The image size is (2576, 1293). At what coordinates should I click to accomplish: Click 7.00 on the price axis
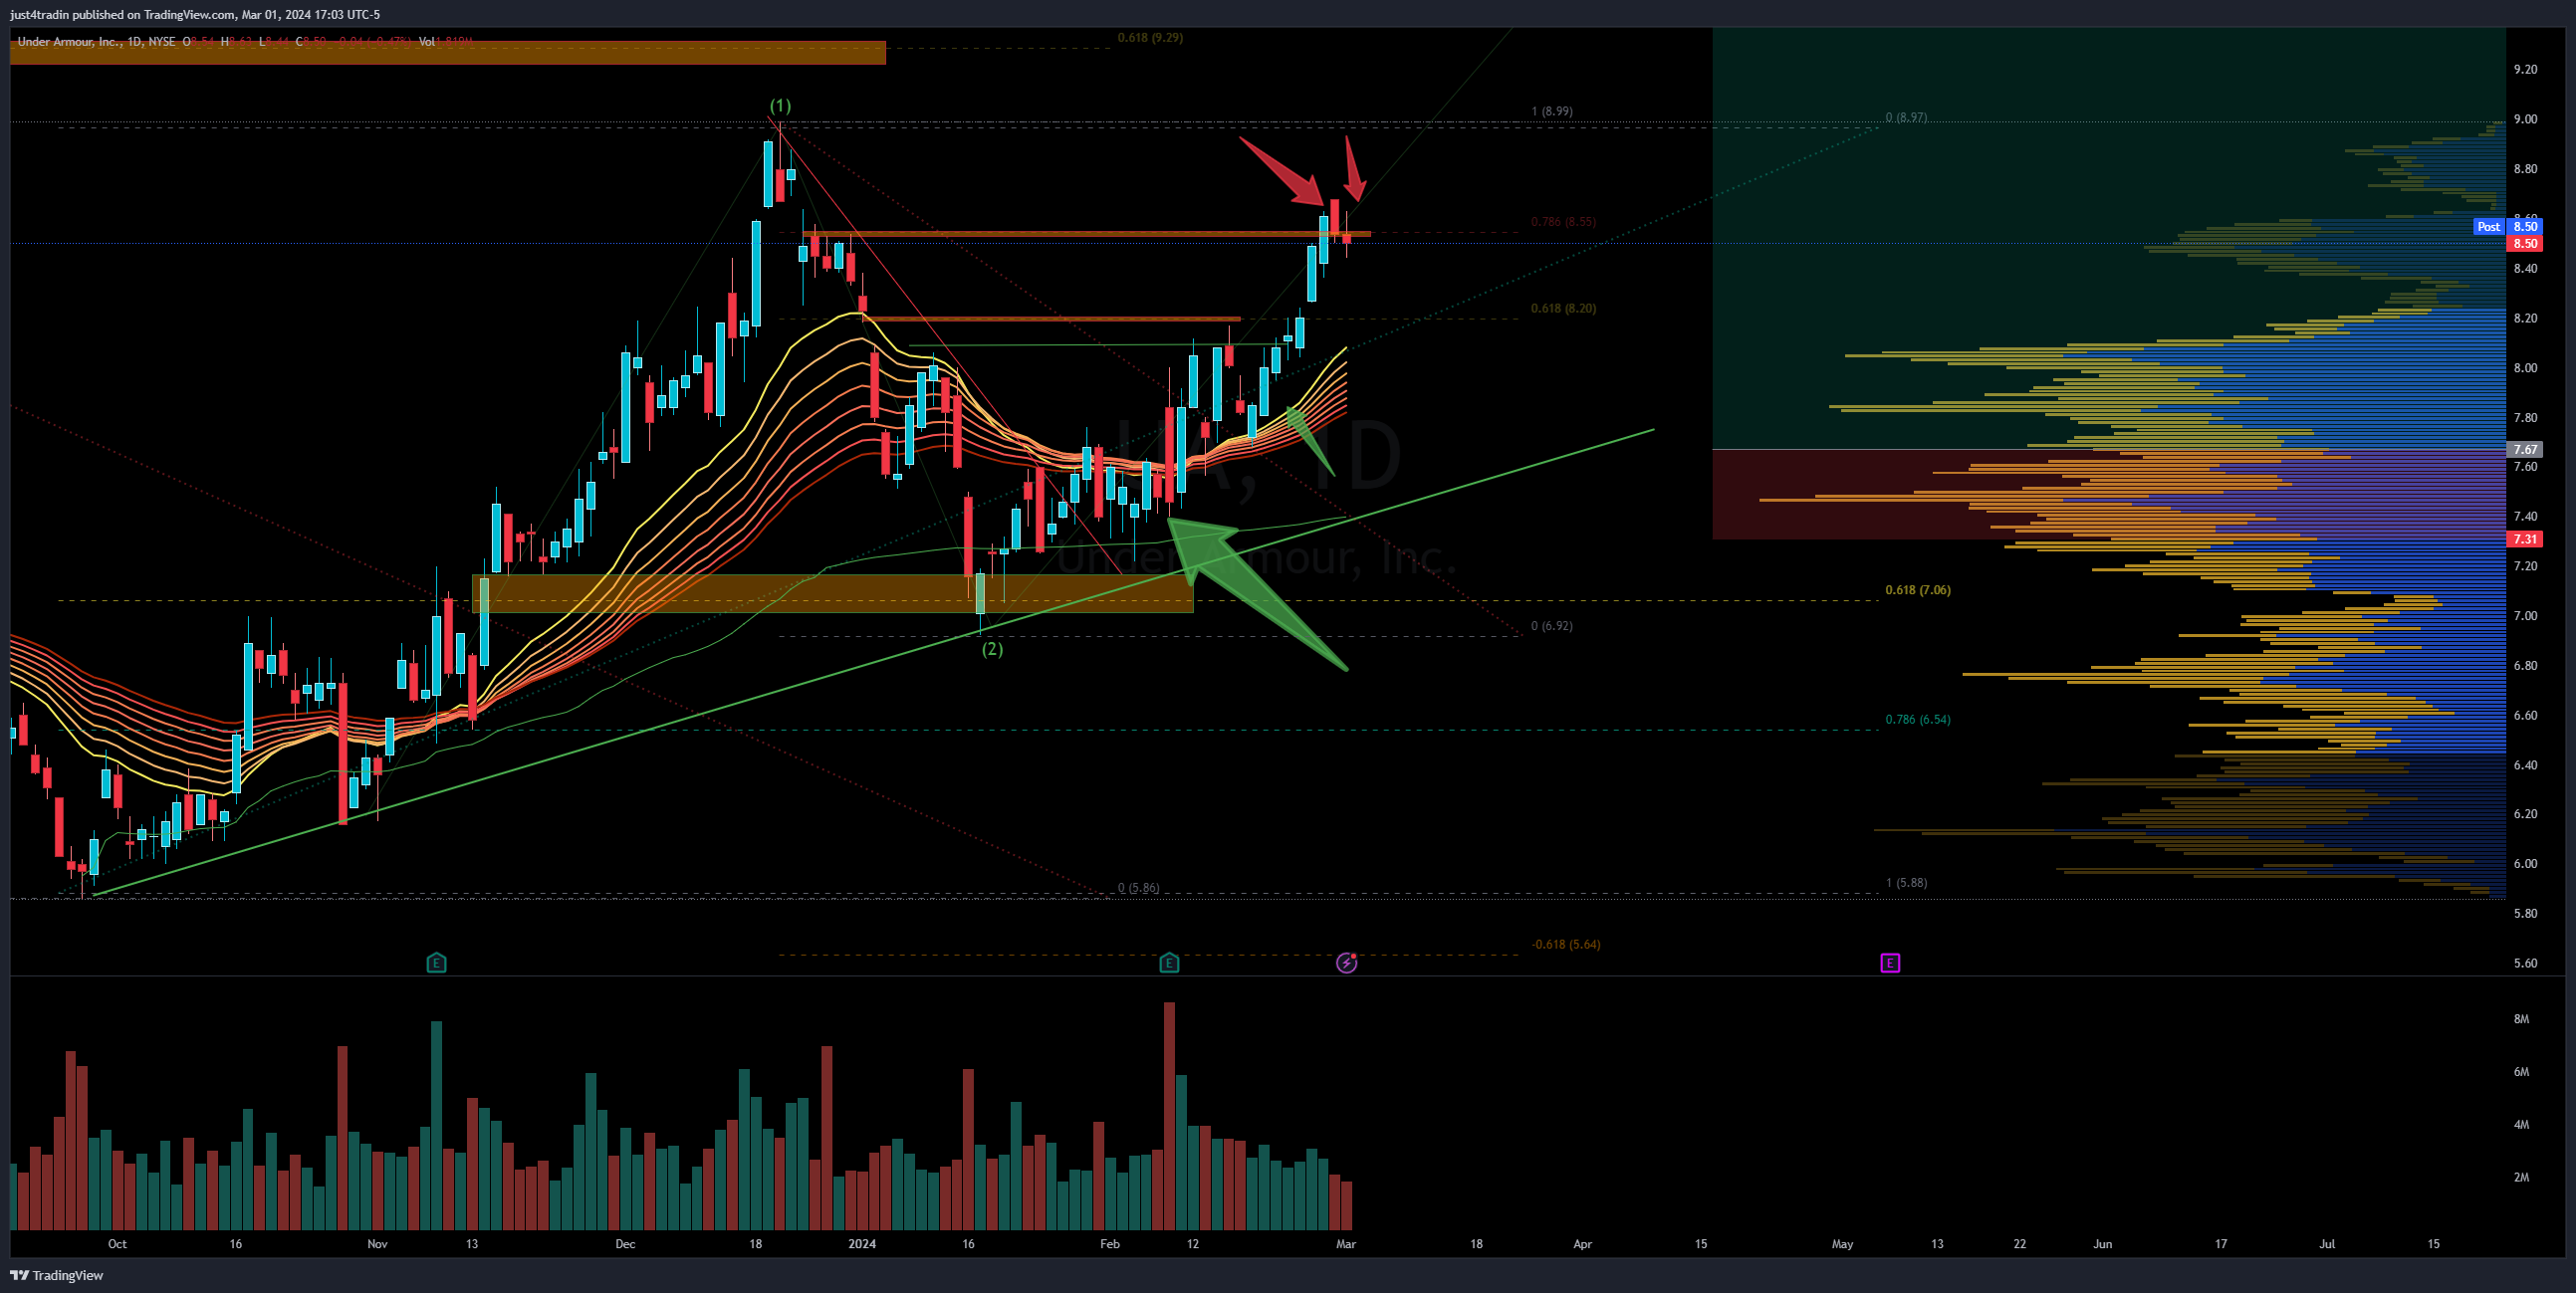coord(2525,616)
